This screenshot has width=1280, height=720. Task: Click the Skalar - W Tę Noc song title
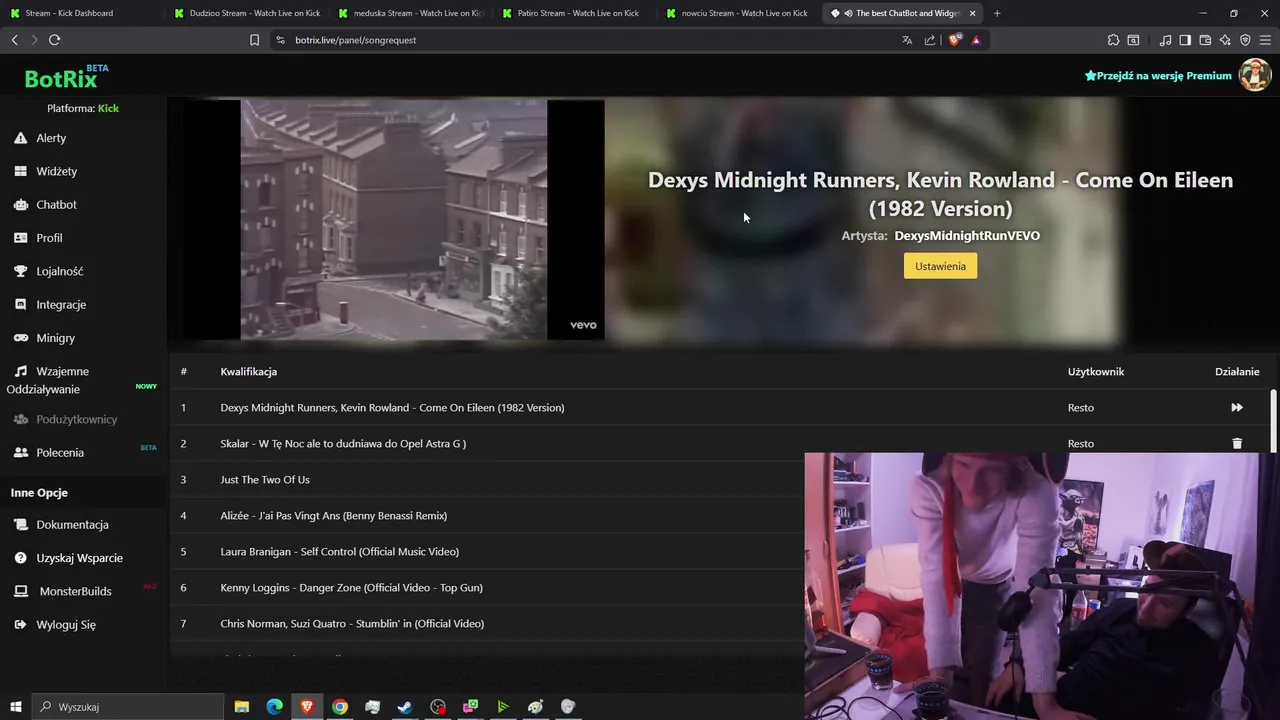click(343, 443)
